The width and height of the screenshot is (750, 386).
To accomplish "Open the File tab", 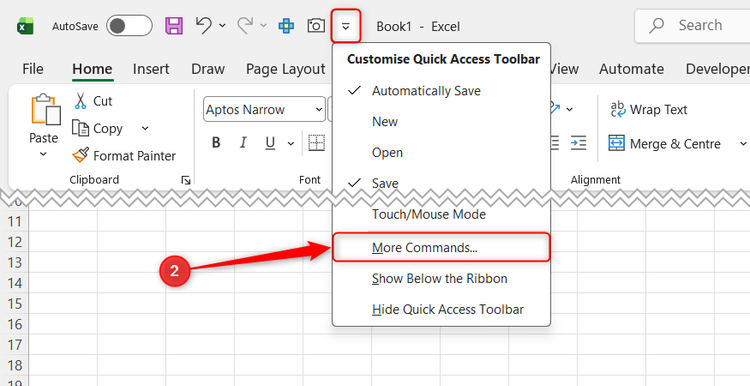I will (x=33, y=69).
